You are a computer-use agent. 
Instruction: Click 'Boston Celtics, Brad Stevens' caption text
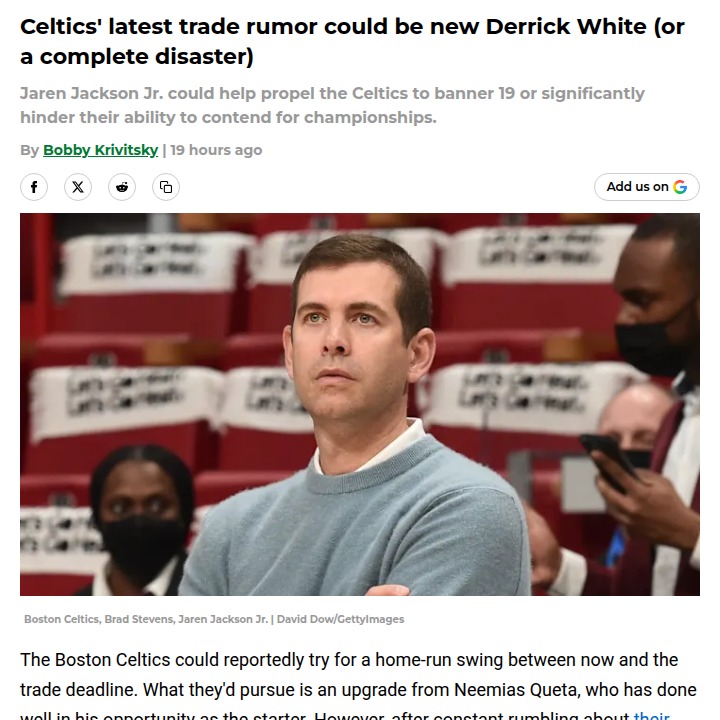click(99, 619)
